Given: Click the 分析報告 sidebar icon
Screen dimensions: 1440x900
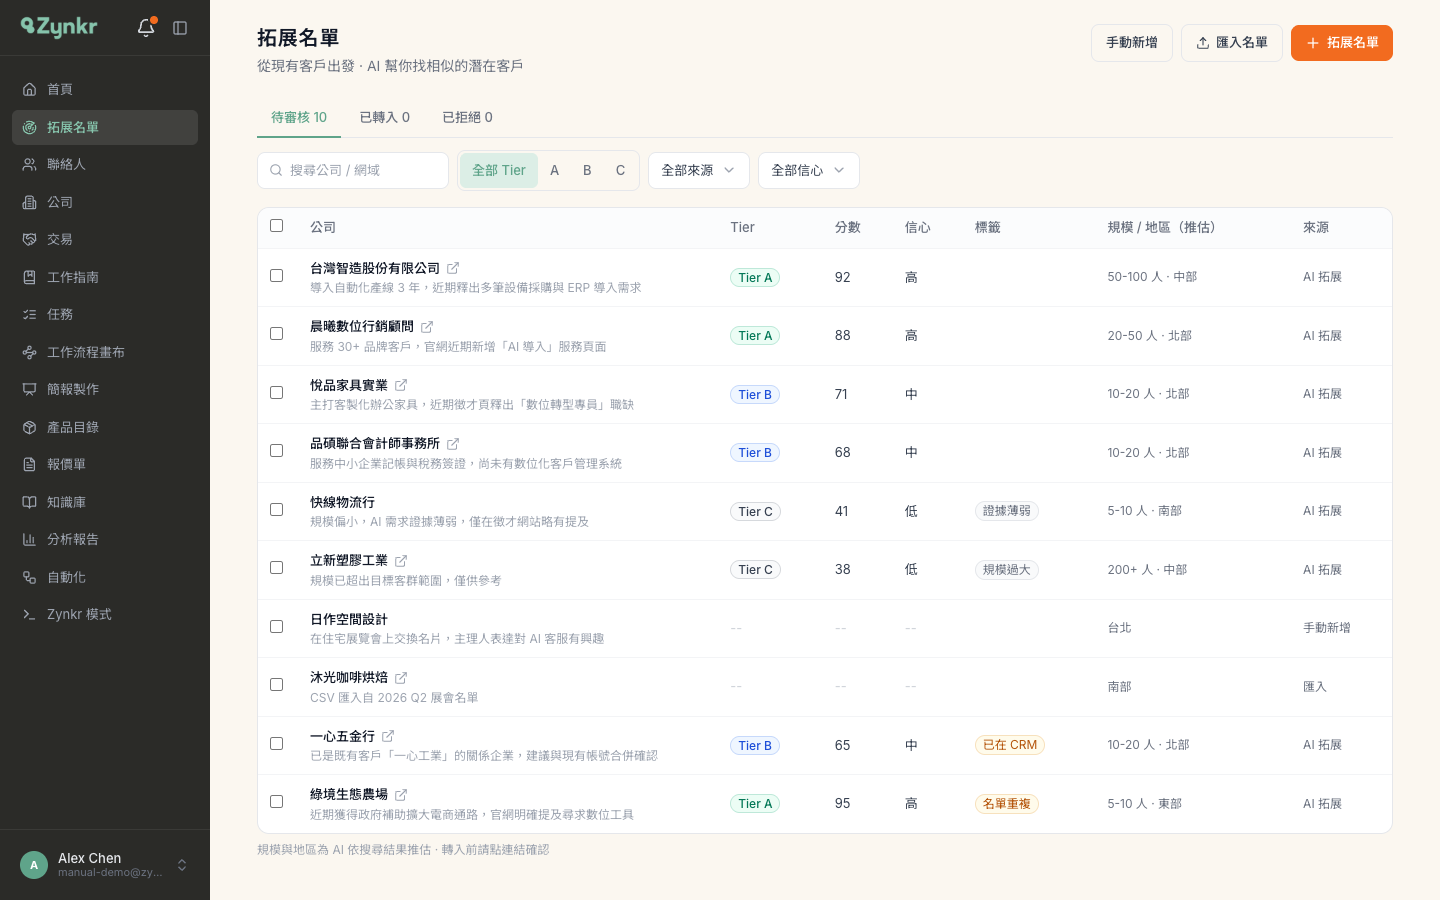Looking at the screenshot, I should (30, 539).
